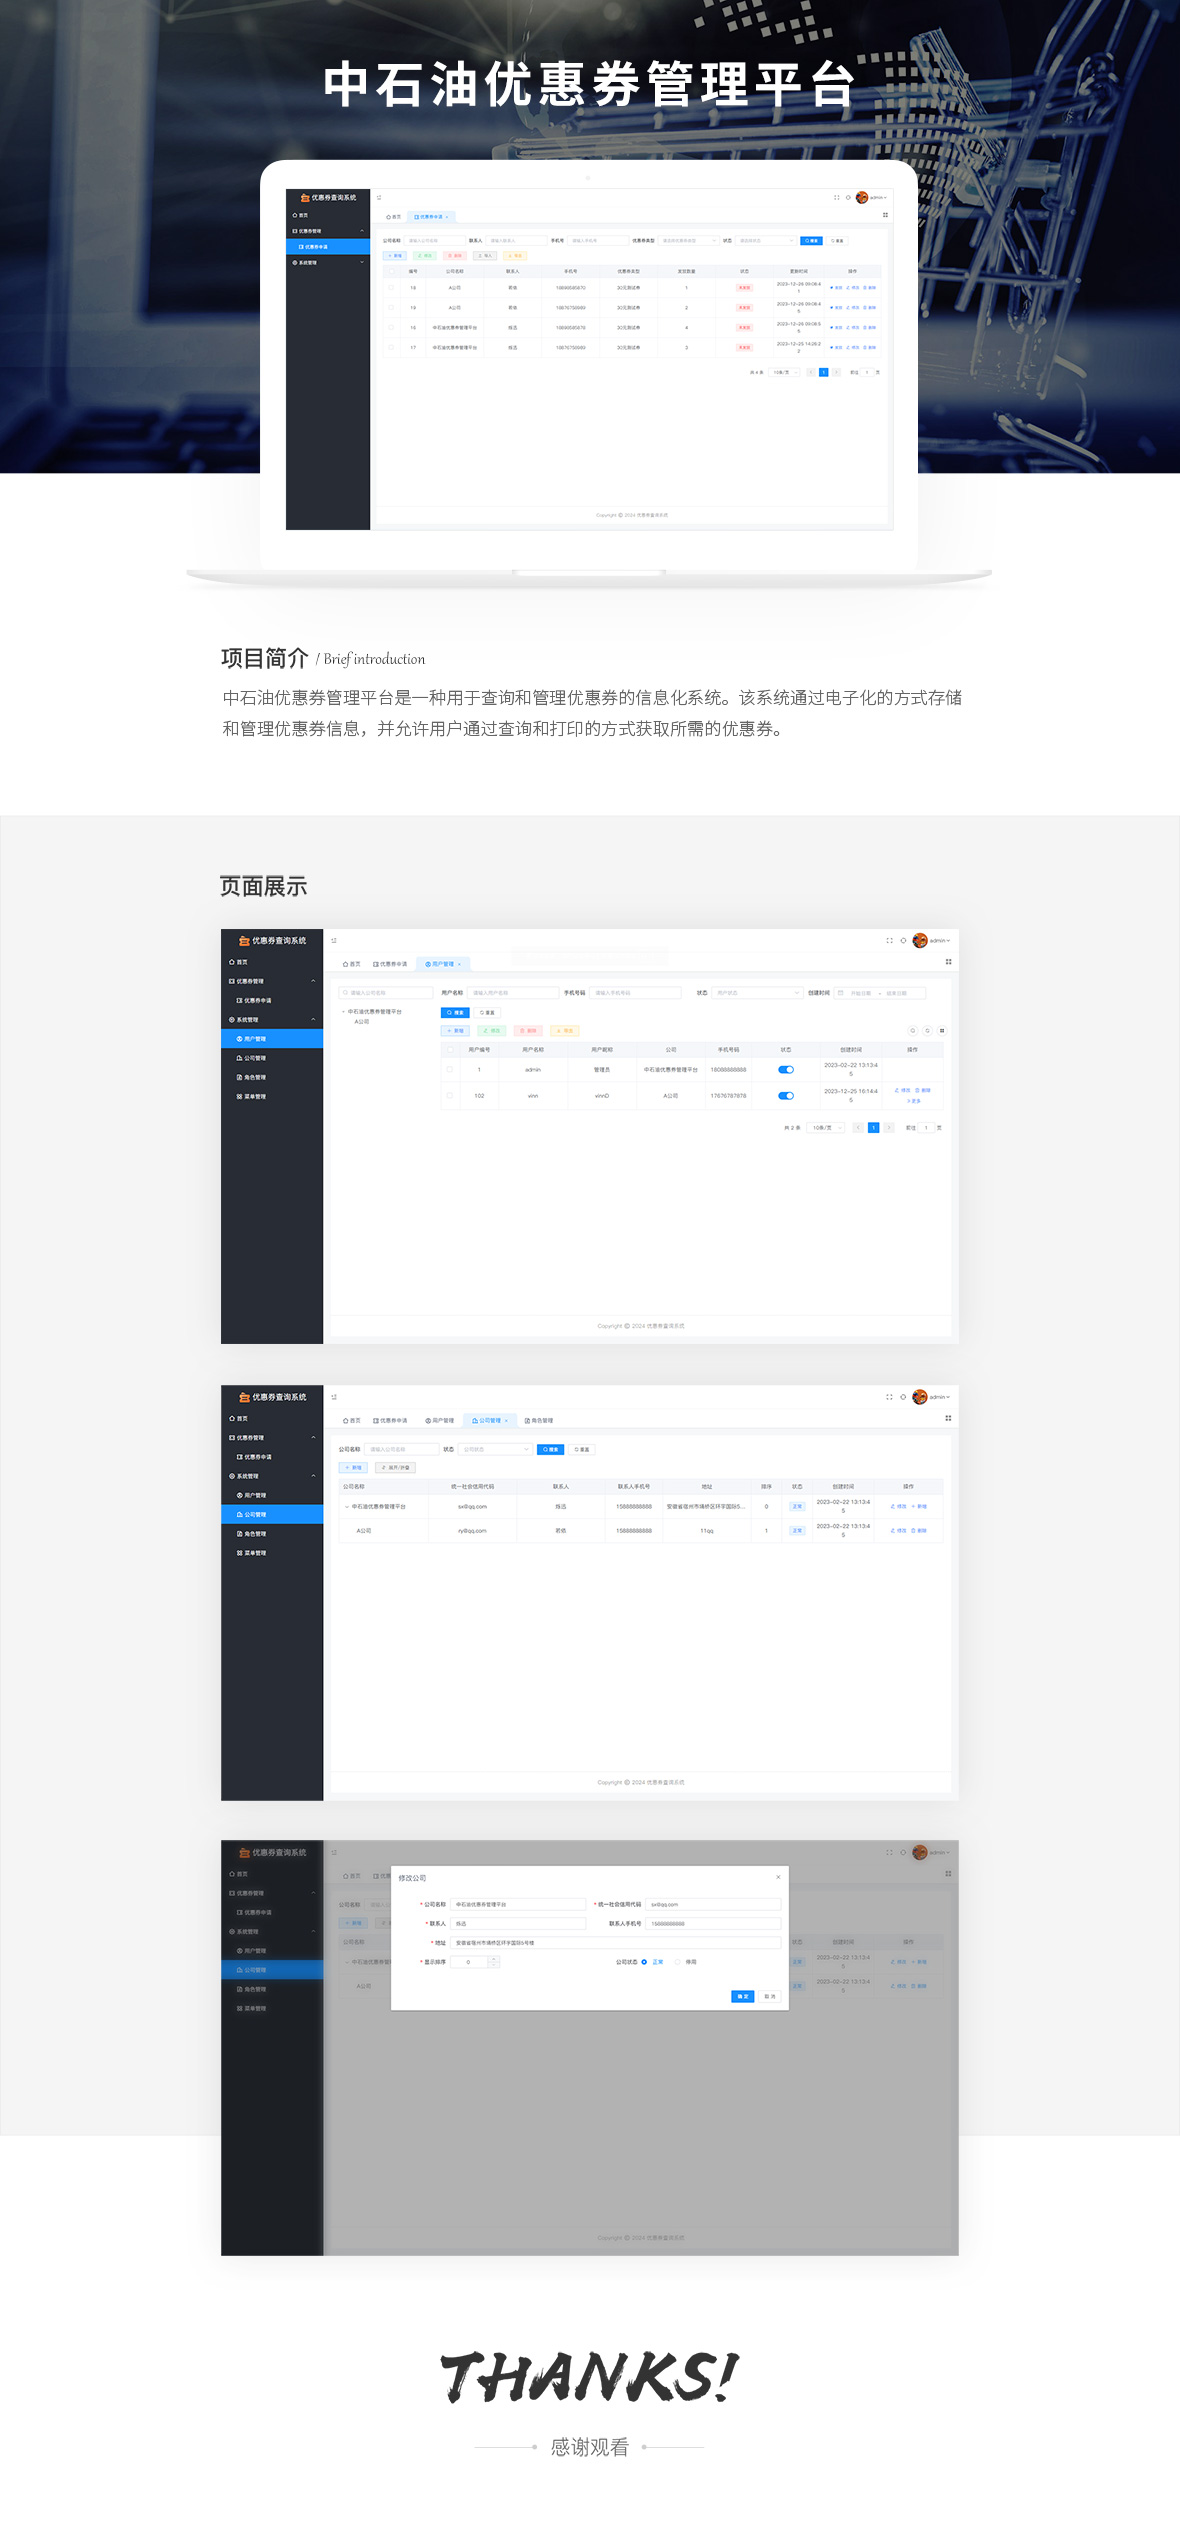Viewport: 1180px width, 2530px height.
Task: Click the 重置 button in the 公司管理 screenshot
Action: [x=582, y=1449]
